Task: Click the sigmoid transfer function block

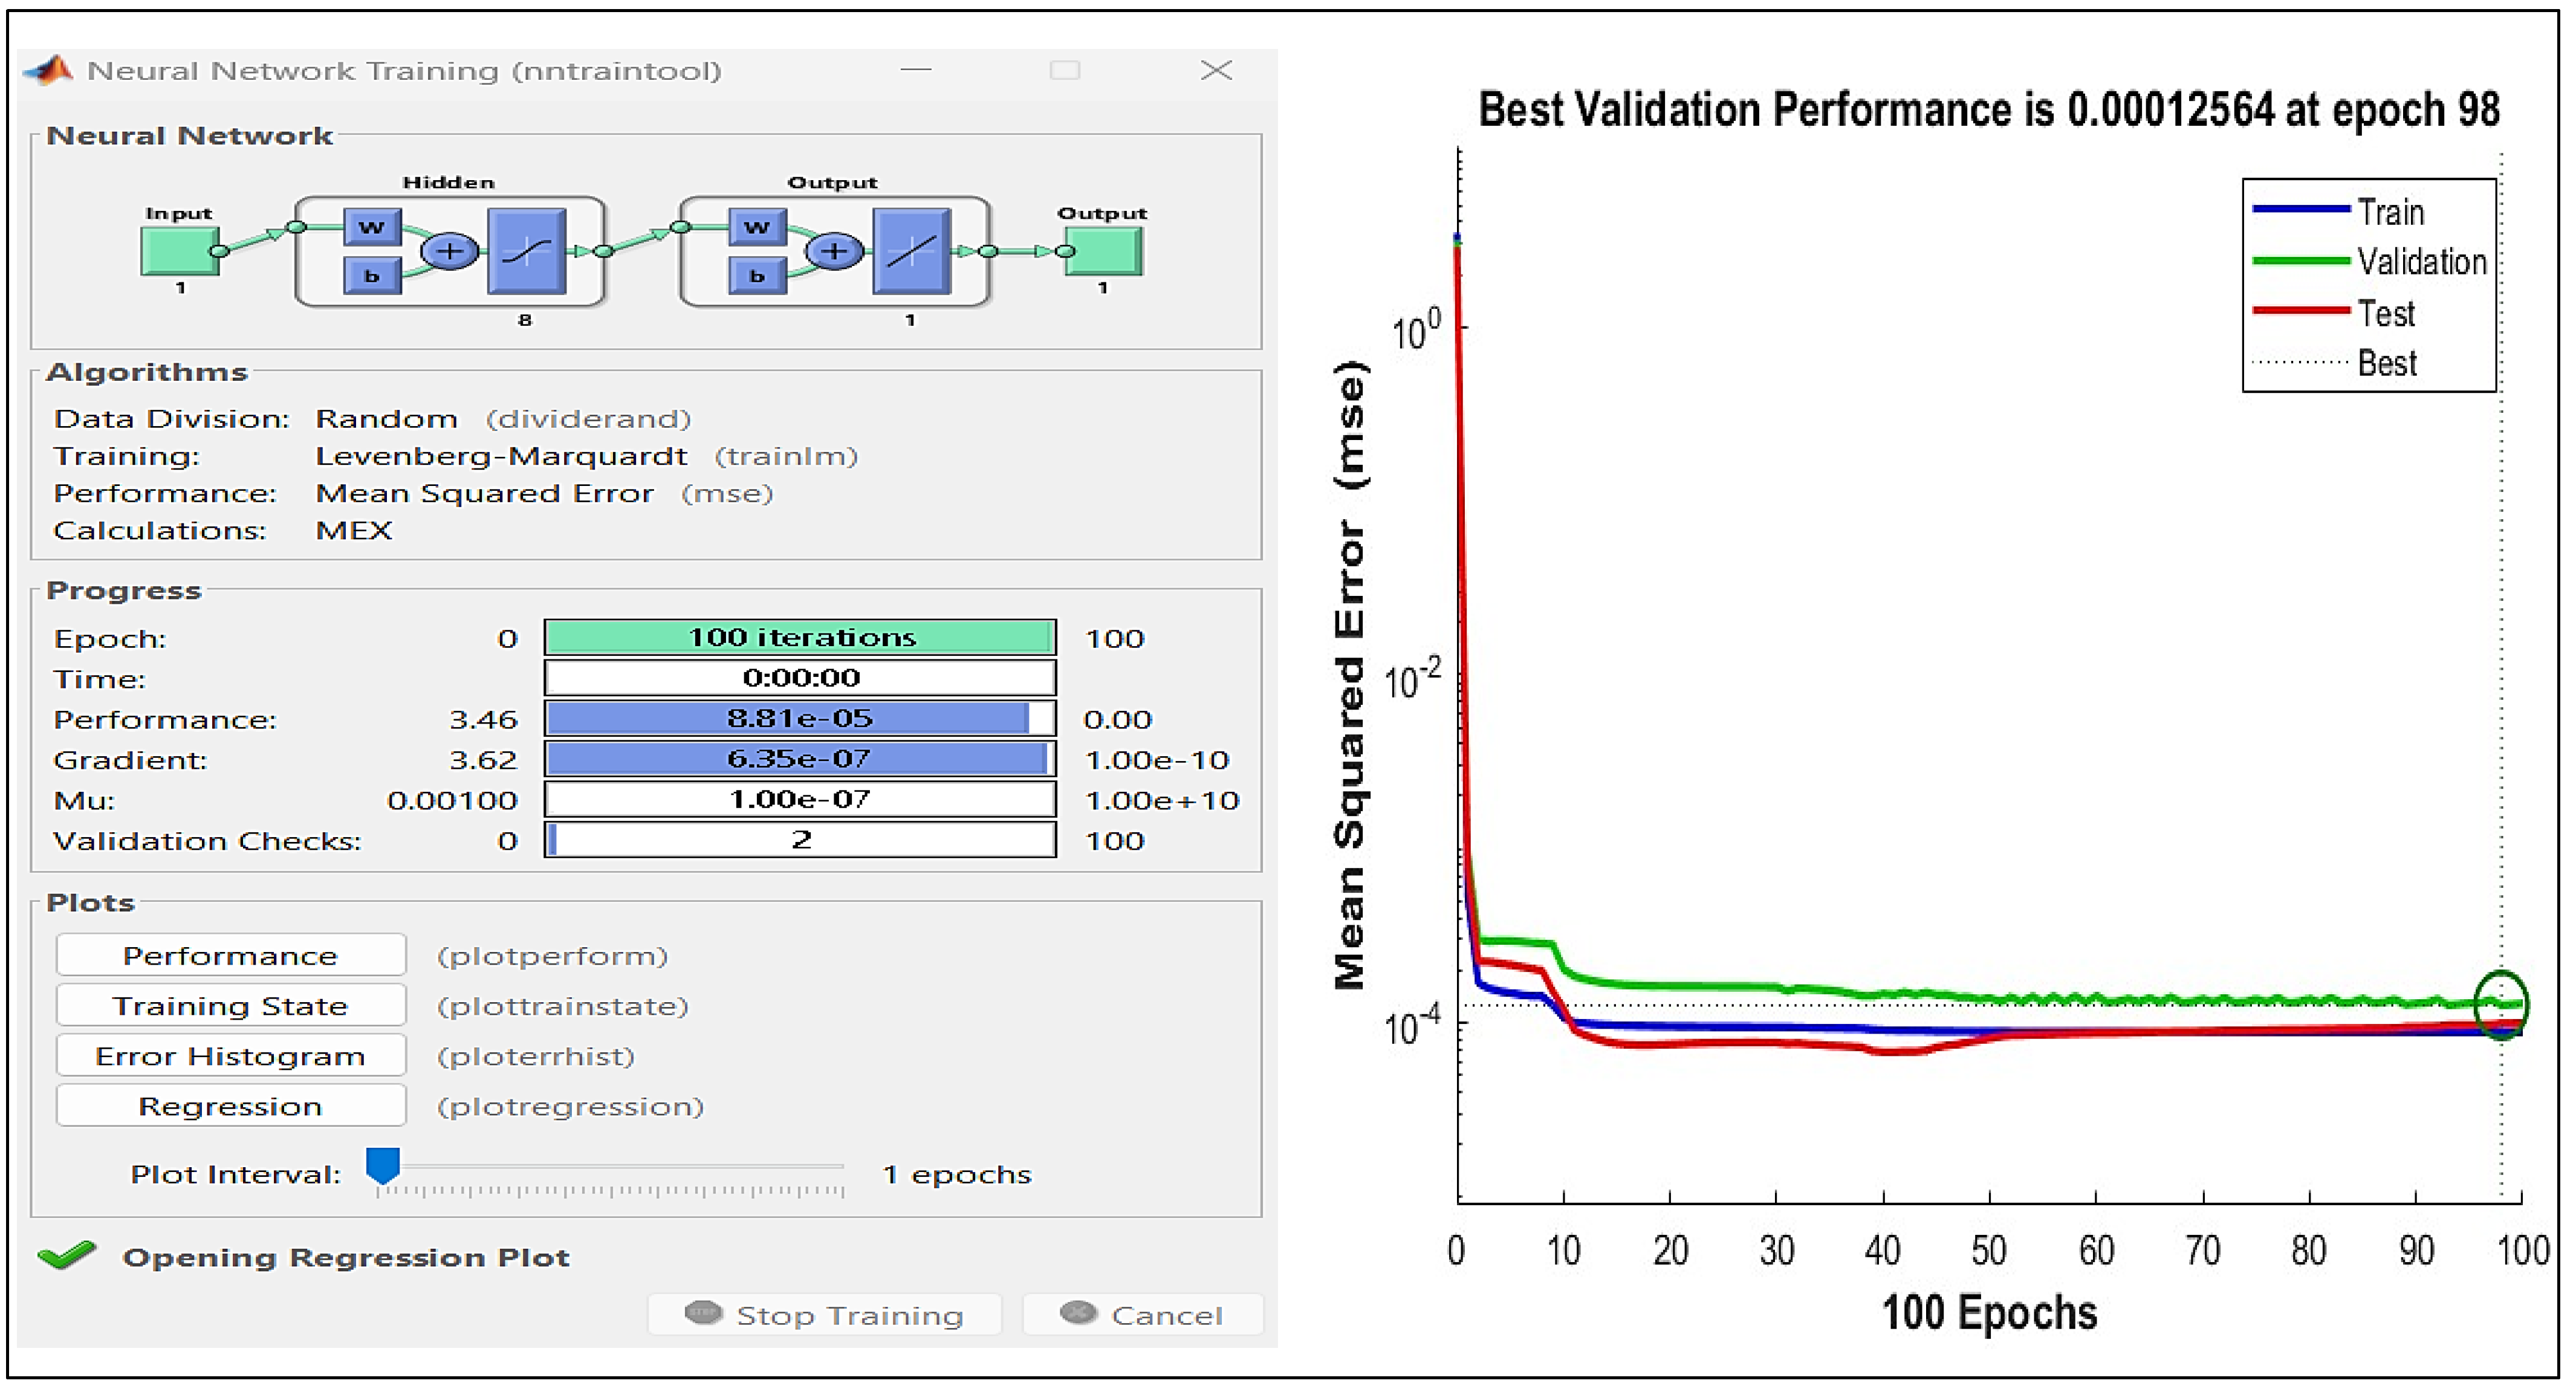Action: point(527,250)
